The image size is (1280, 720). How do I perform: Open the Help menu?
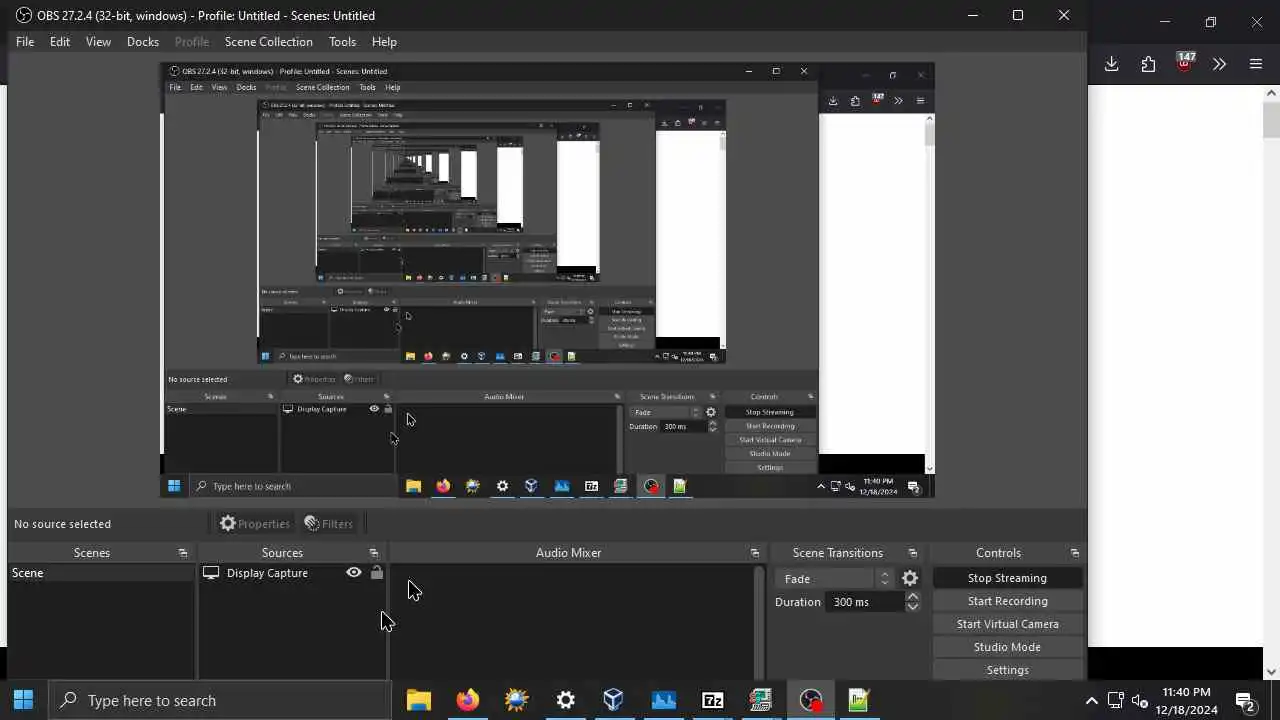(x=384, y=42)
